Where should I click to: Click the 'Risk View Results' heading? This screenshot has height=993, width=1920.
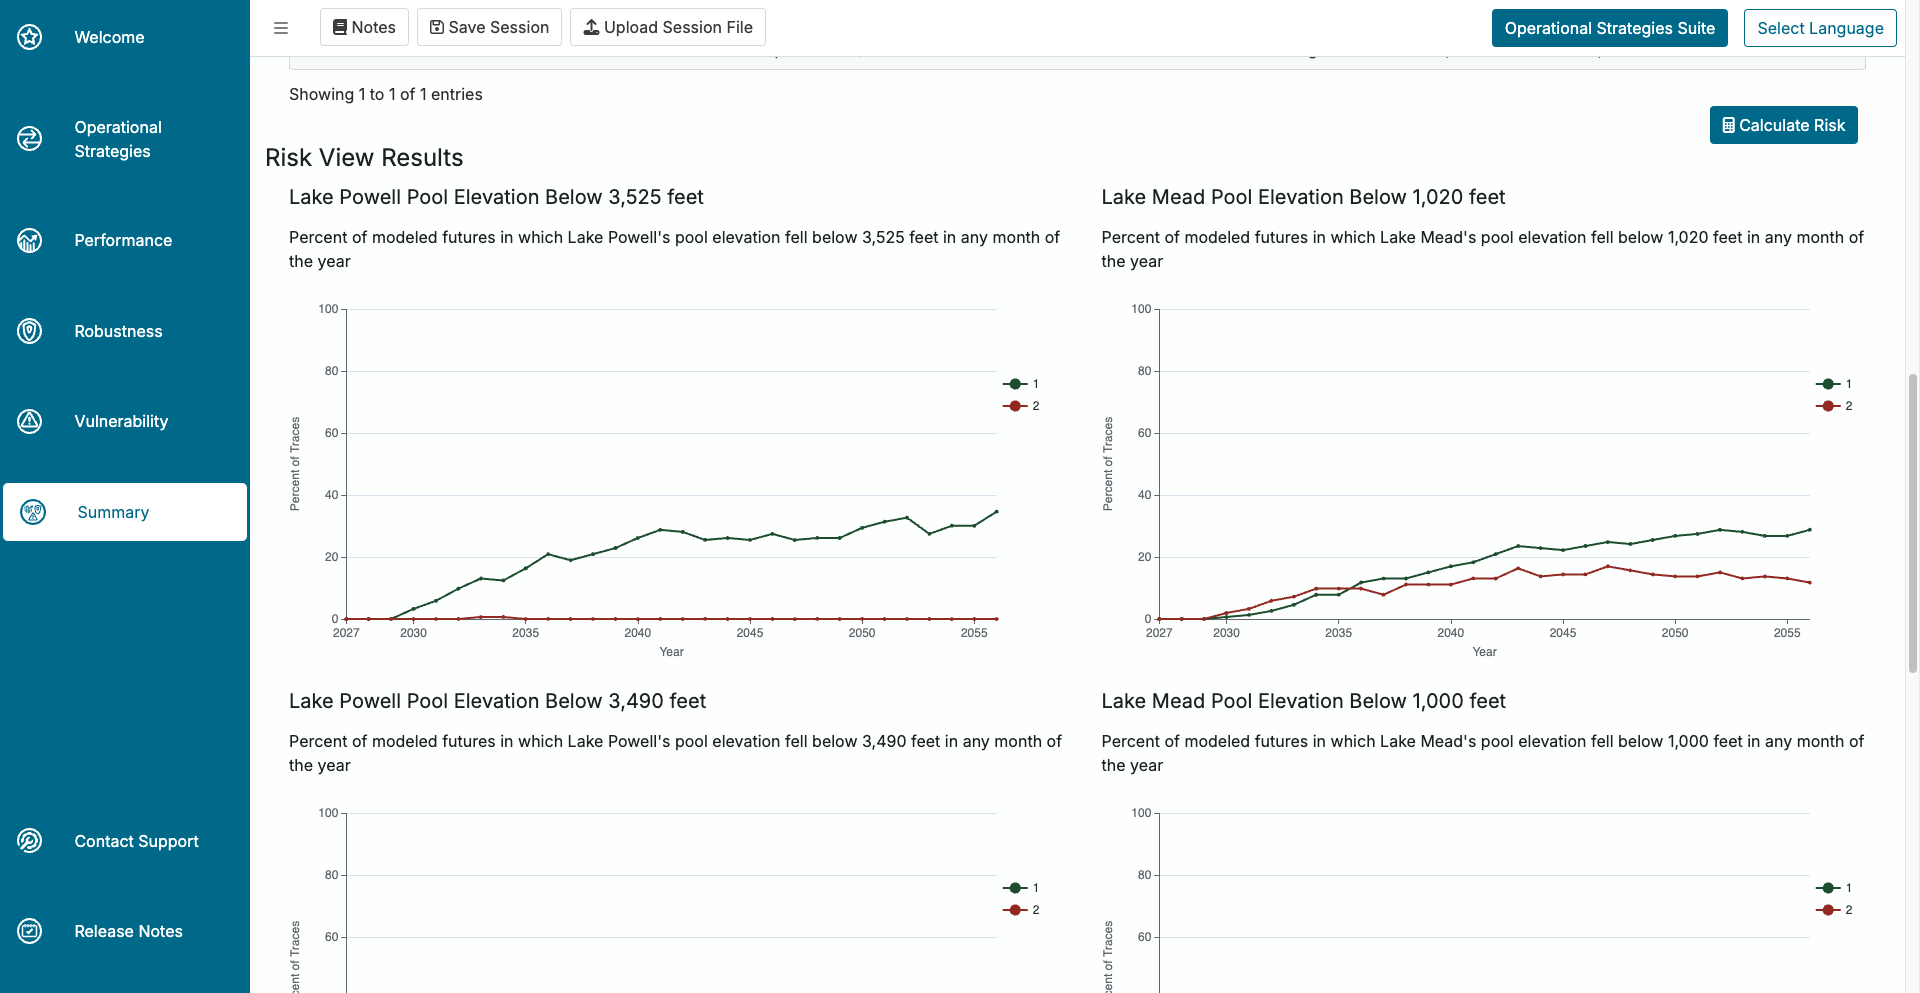(x=364, y=158)
